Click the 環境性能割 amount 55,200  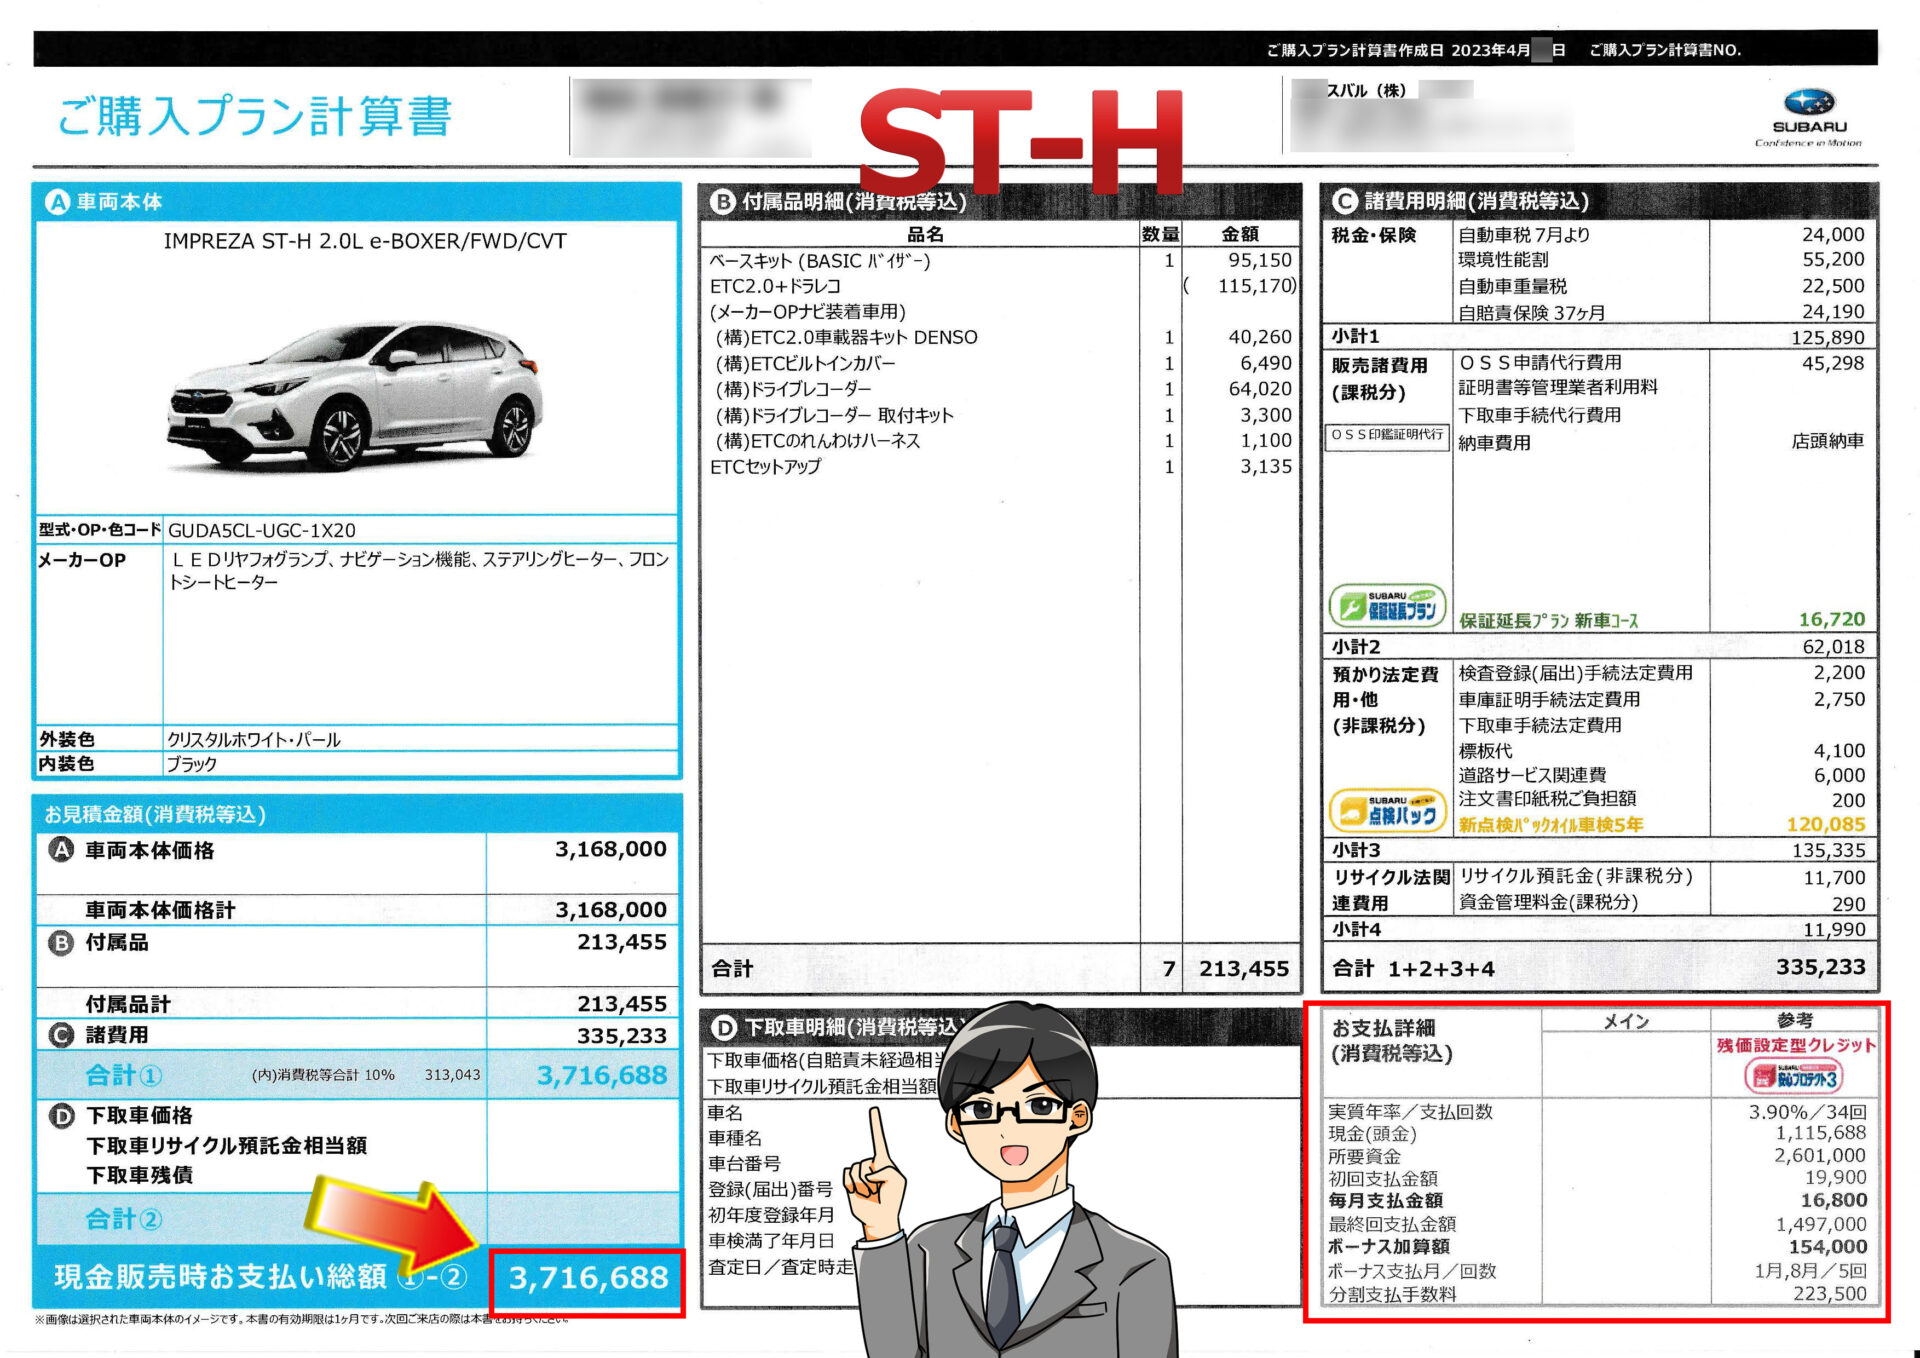pyautogui.click(x=1833, y=259)
